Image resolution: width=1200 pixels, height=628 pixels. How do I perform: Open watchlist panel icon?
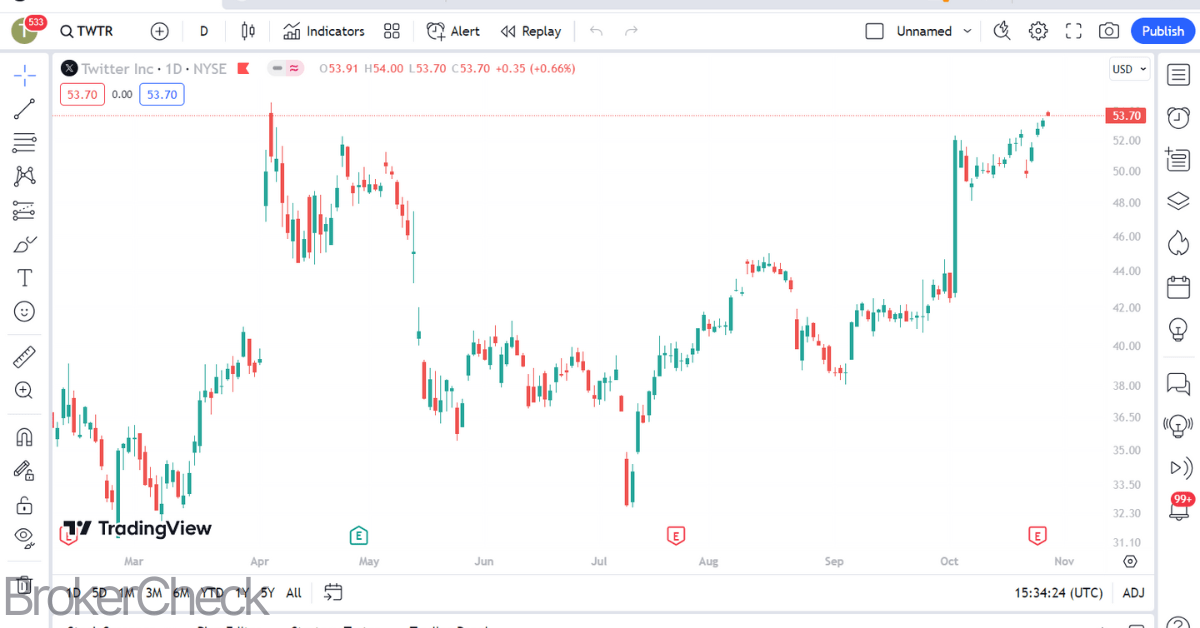click(x=1178, y=74)
